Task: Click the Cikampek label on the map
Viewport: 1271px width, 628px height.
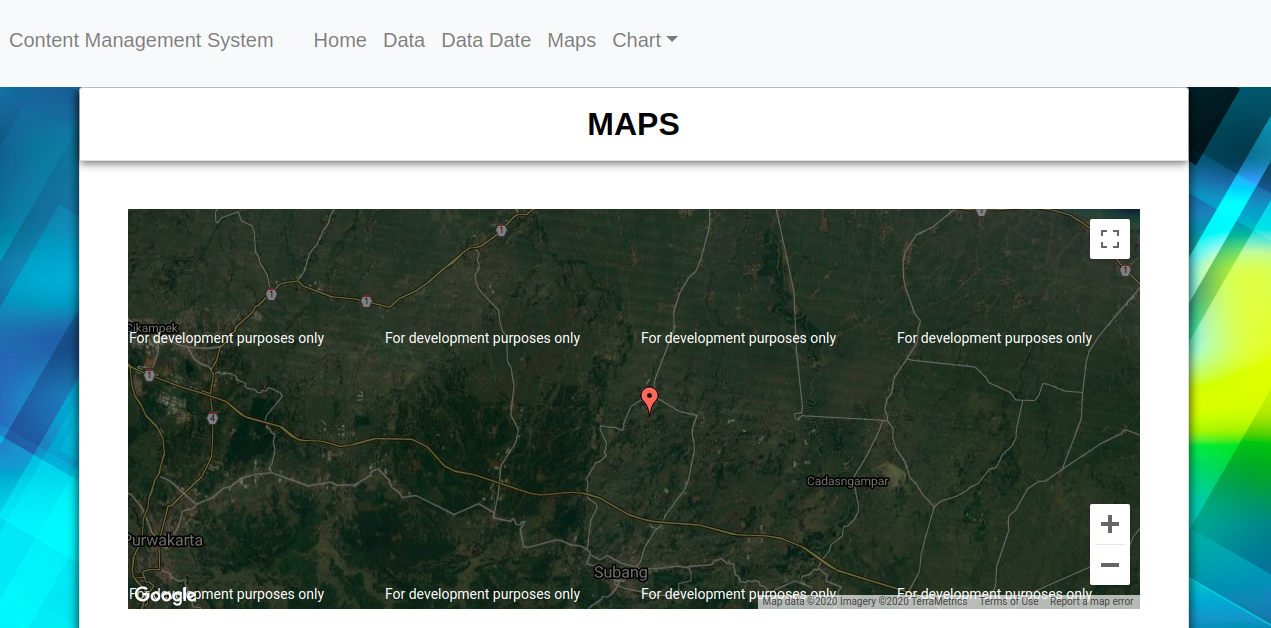Action: click(x=151, y=327)
